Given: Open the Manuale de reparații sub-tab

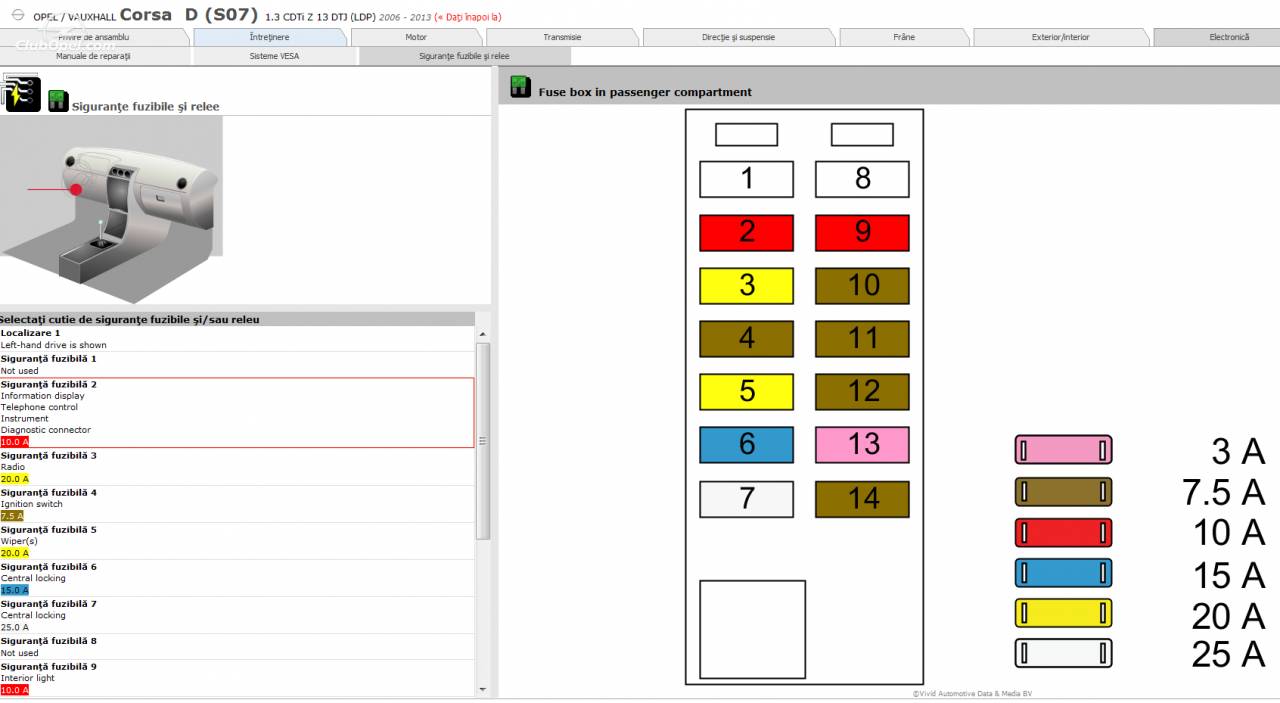Looking at the screenshot, I should pyautogui.click(x=94, y=56).
